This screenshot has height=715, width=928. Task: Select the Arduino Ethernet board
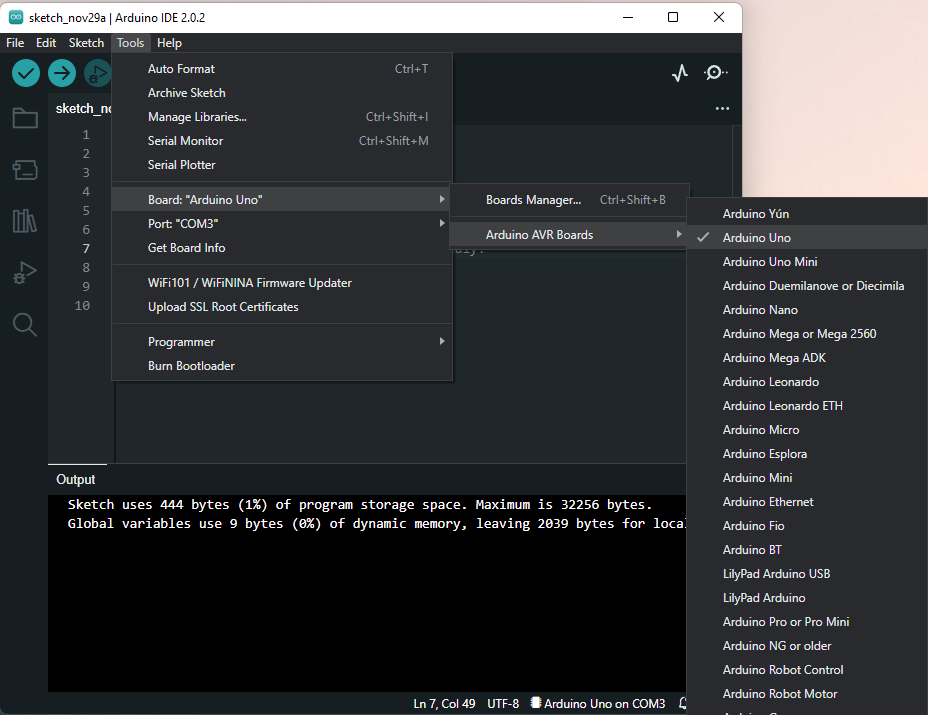click(x=807, y=501)
